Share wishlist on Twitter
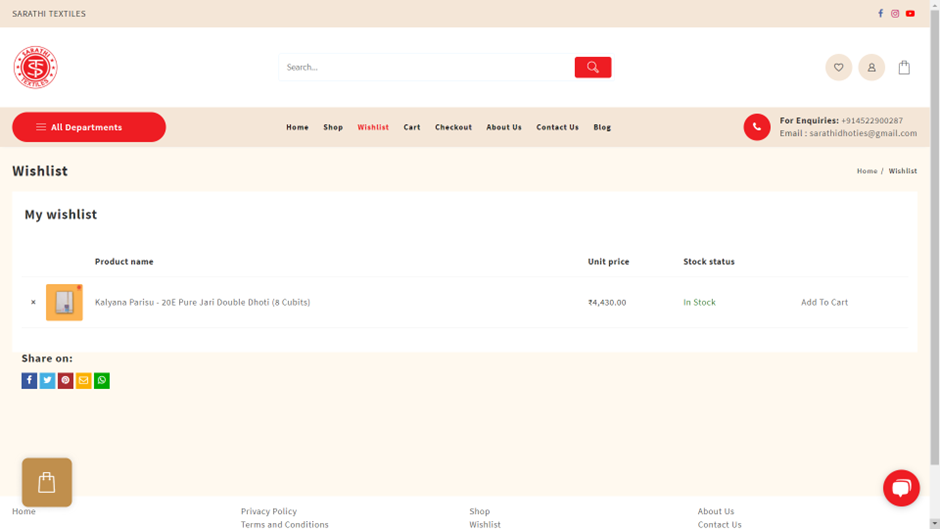940x529 pixels. [x=47, y=380]
